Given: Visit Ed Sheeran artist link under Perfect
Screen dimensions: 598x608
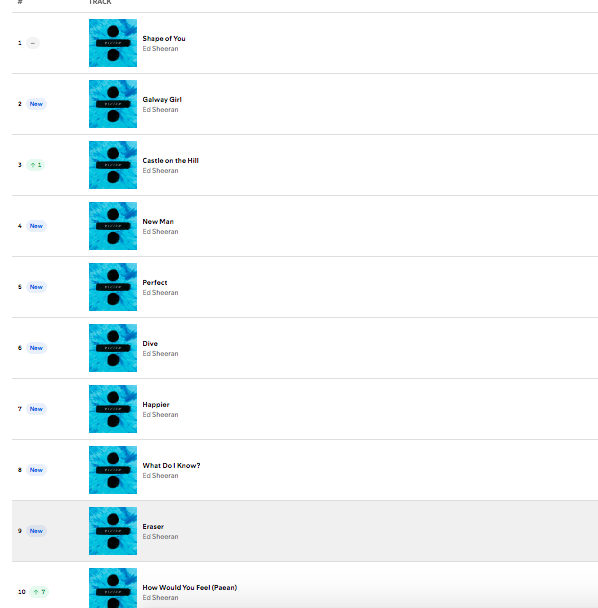Looking at the screenshot, I should click(160, 293).
